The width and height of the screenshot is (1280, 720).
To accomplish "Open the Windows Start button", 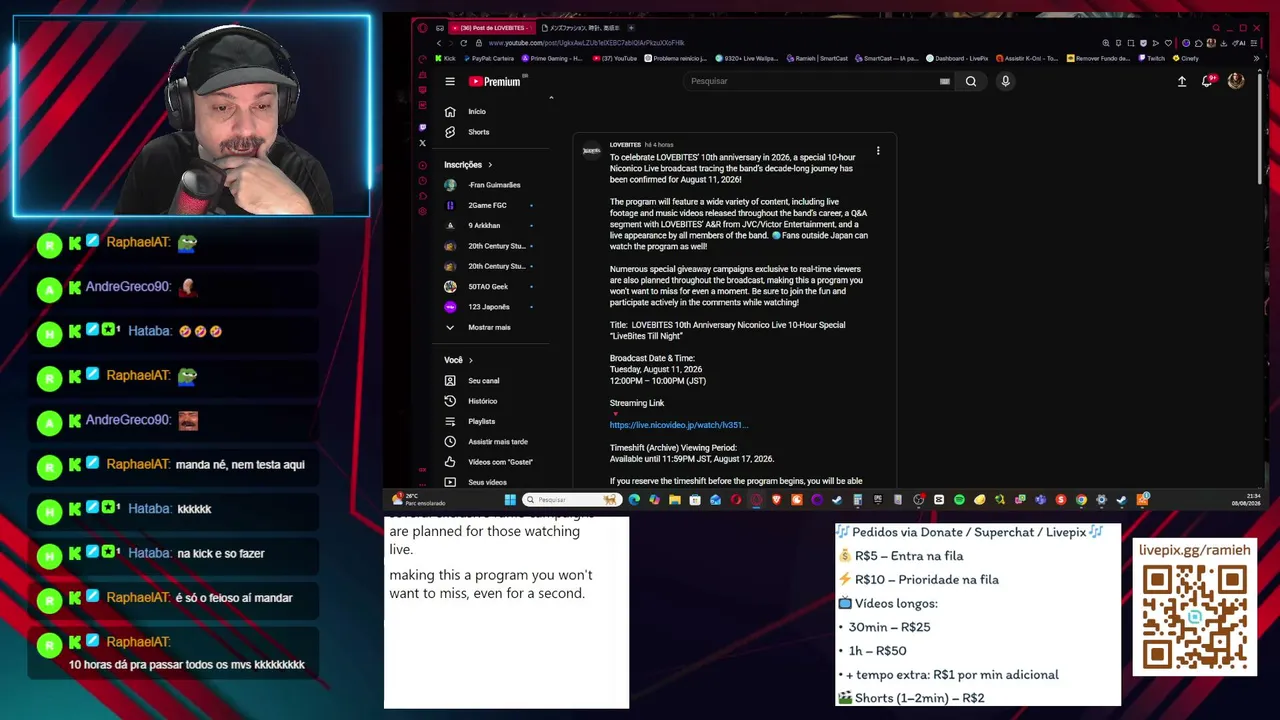I will click(x=510, y=499).
